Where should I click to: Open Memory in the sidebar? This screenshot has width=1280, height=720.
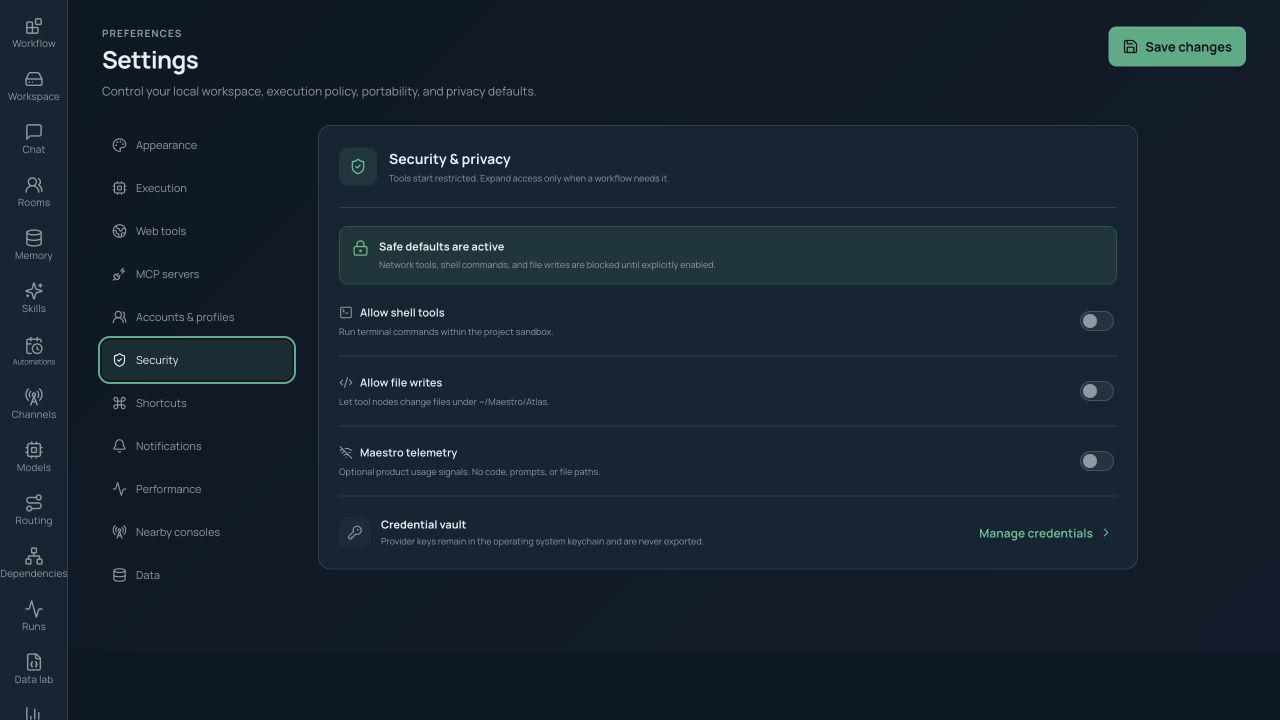pos(33,245)
